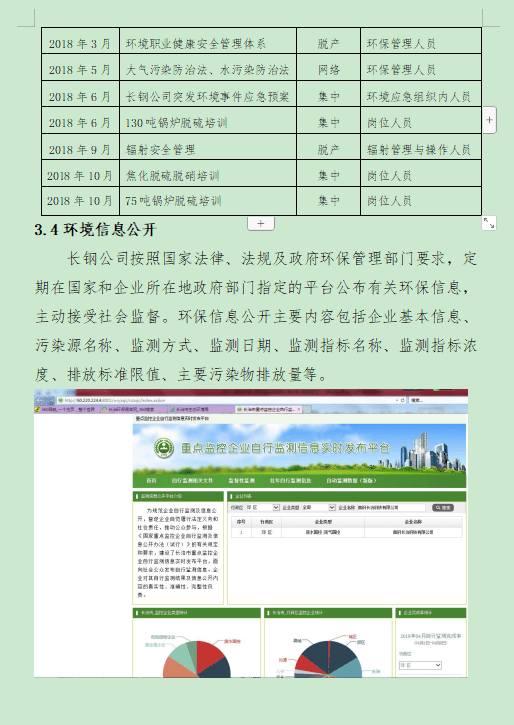Click the platform introduction text panel in the embedded webpage
The width and height of the screenshot is (514, 725).
[x=178, y=553]
